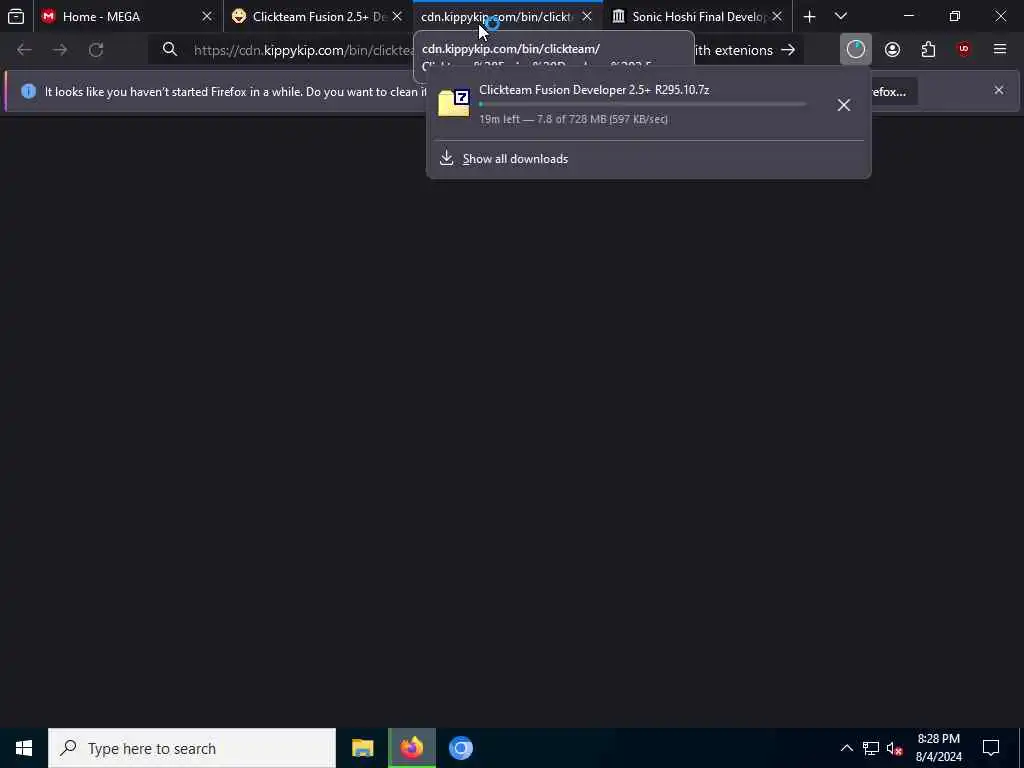The image size is (1024, 768).
Task: Close the Clickteam Fusion 2.5+ tab
Action: [397, 16]
